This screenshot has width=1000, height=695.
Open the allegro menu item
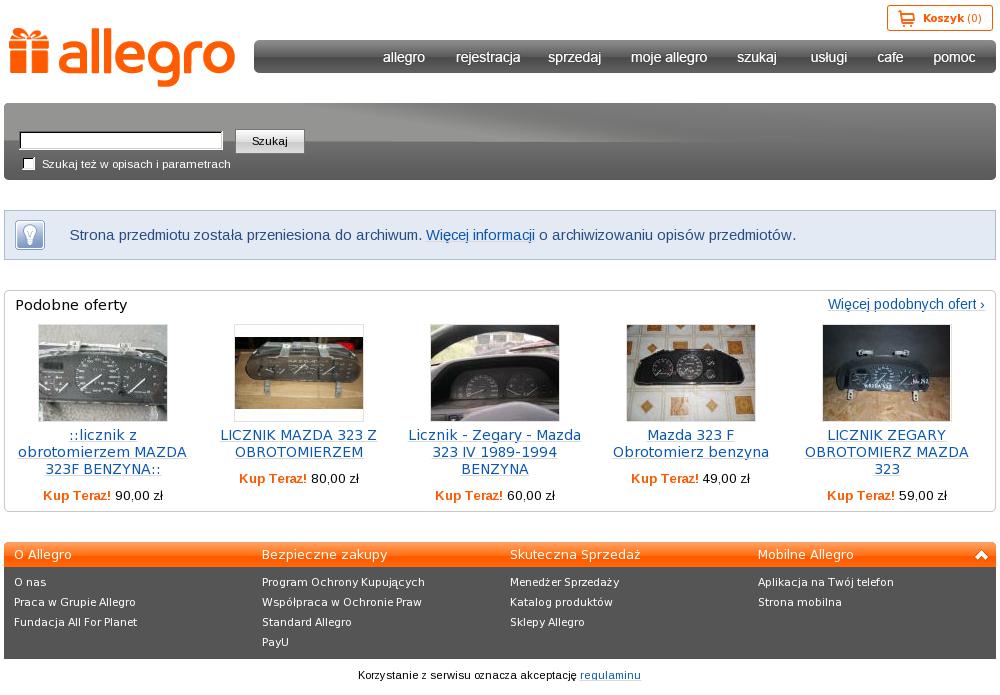pos(404,57)
